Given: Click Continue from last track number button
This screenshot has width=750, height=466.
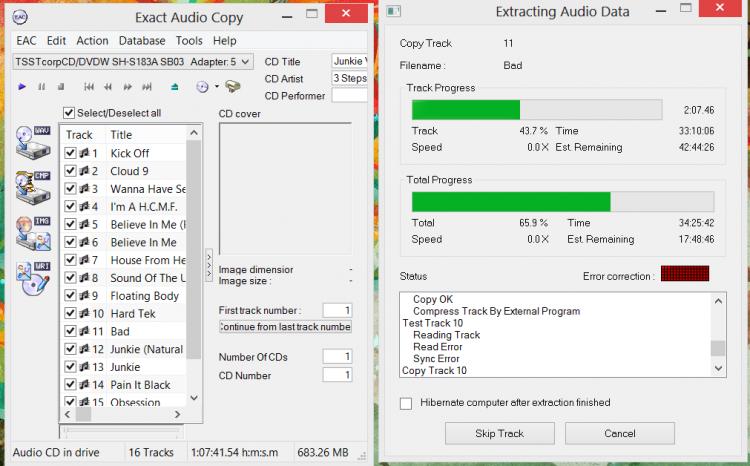Looking at the screenshot, I should click(x=285, y=327).
